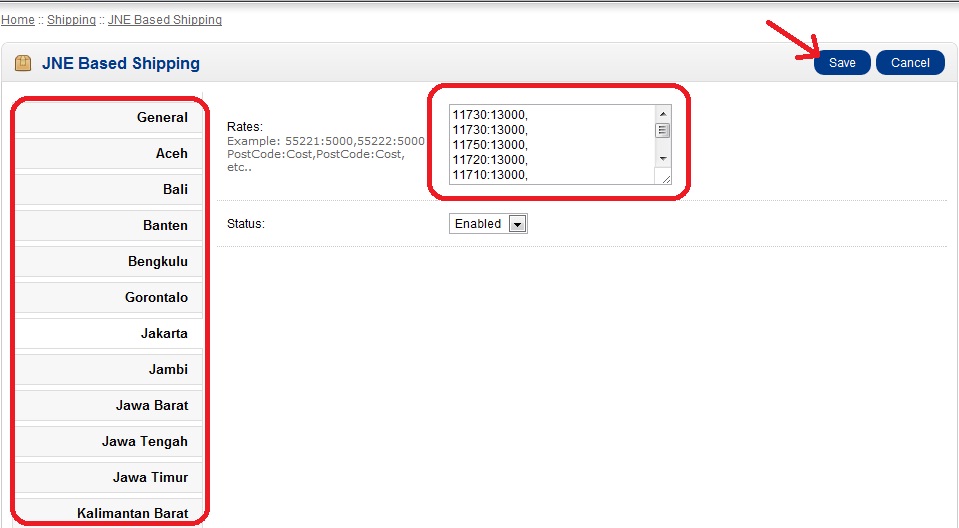Switch to the Jawa Barat tab

(x=110, y=406)
